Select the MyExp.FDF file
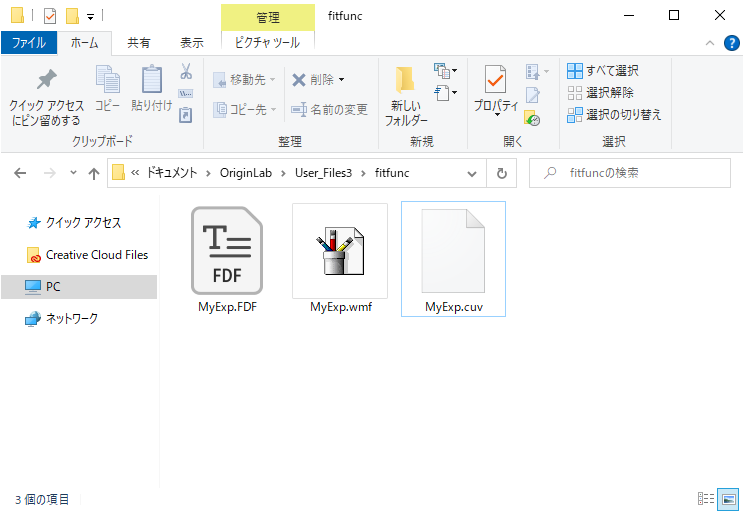This screenshot has width=744, height=512. 227,259
